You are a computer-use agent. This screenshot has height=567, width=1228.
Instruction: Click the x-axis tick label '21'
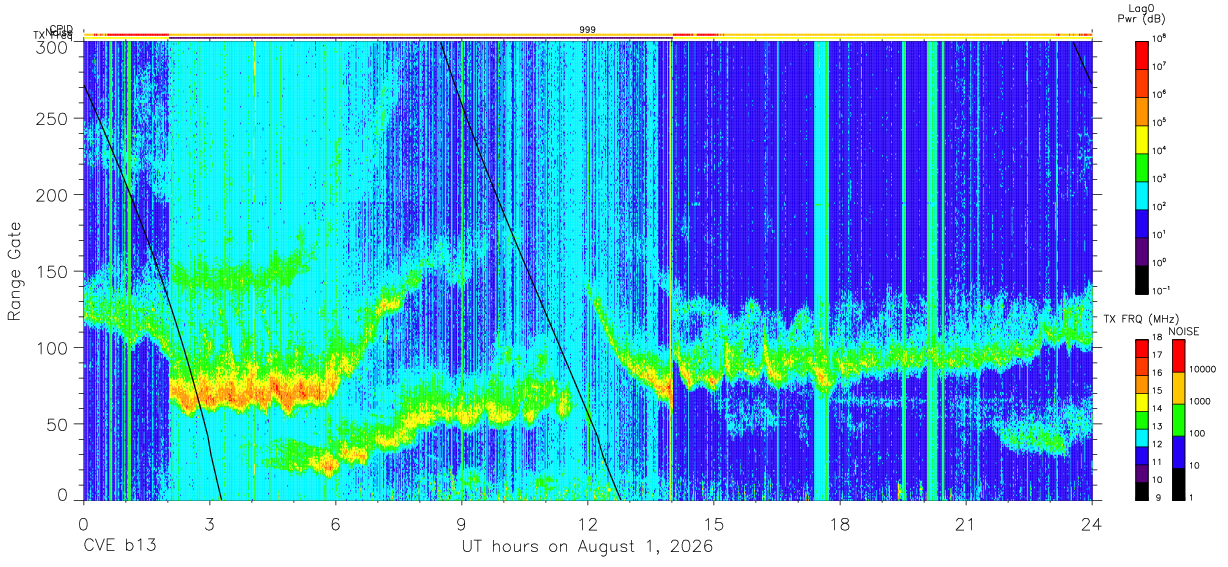tap(966, 523)
